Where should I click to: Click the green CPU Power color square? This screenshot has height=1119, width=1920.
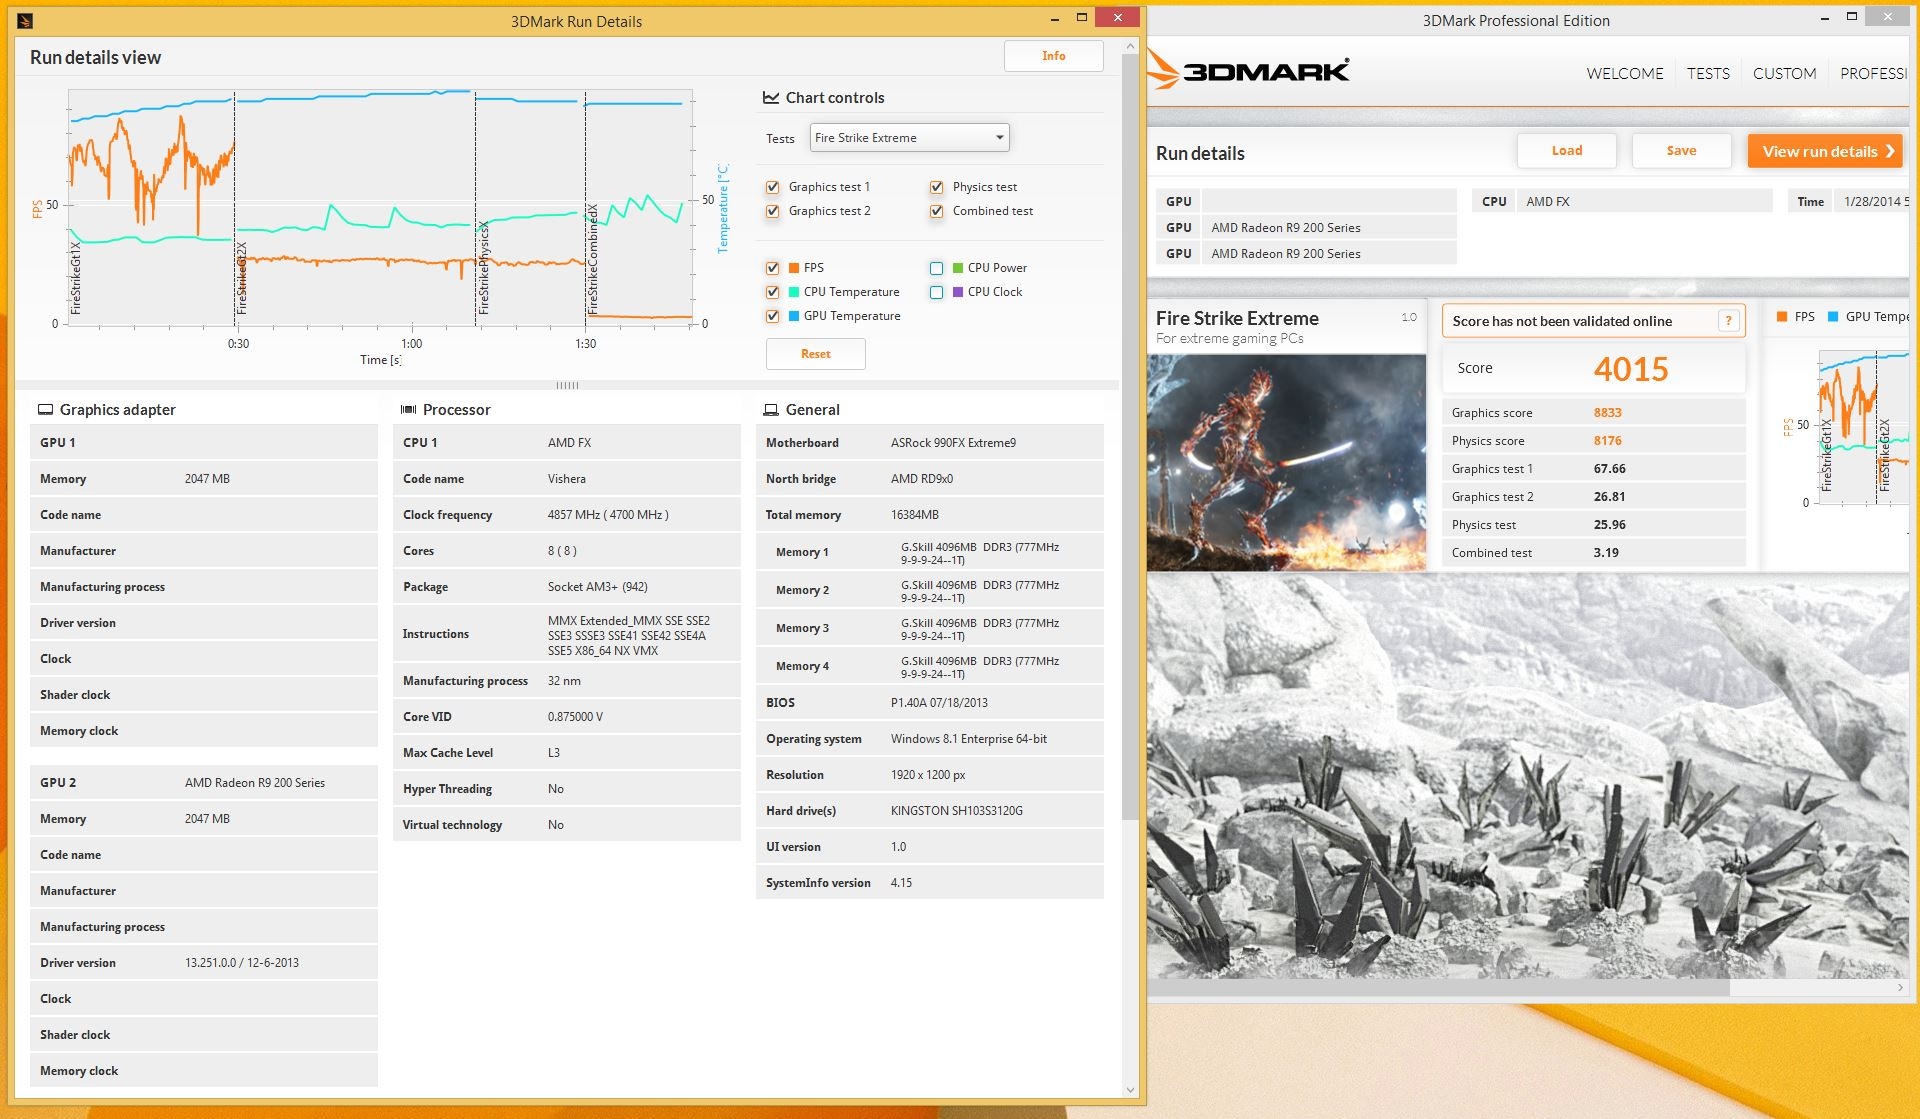[958, 268]
